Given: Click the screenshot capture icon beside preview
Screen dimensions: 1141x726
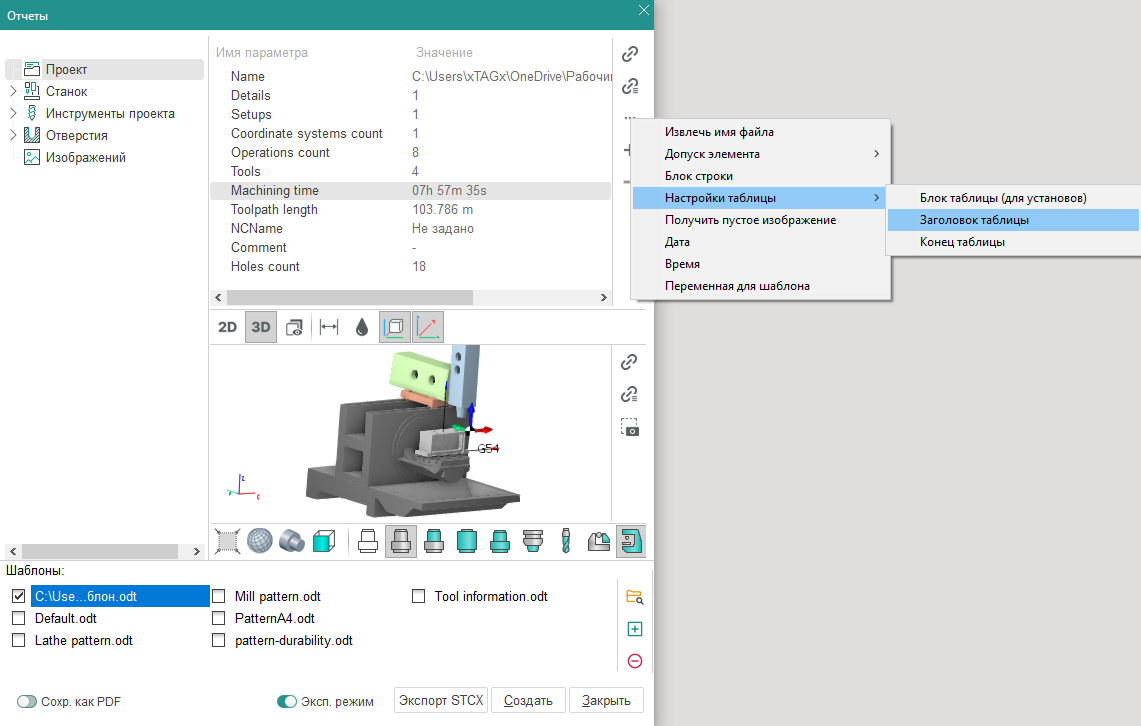Looking at the screenshot, I should click(630, 427).
